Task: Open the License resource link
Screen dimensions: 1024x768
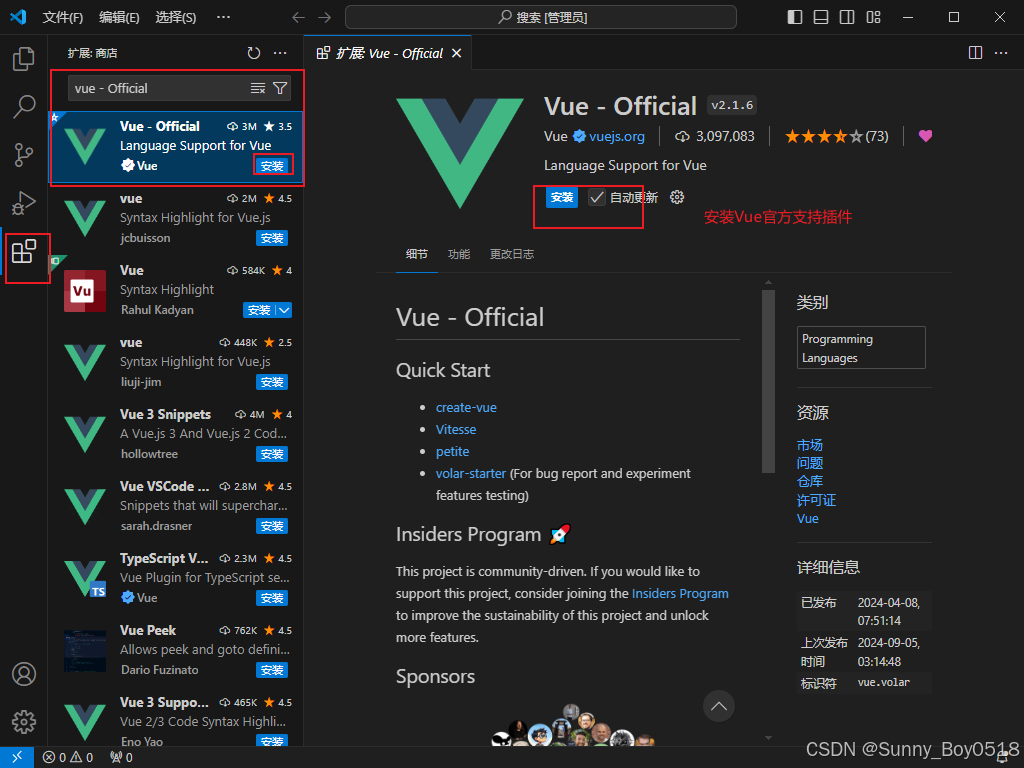Action: pos(816,500)
